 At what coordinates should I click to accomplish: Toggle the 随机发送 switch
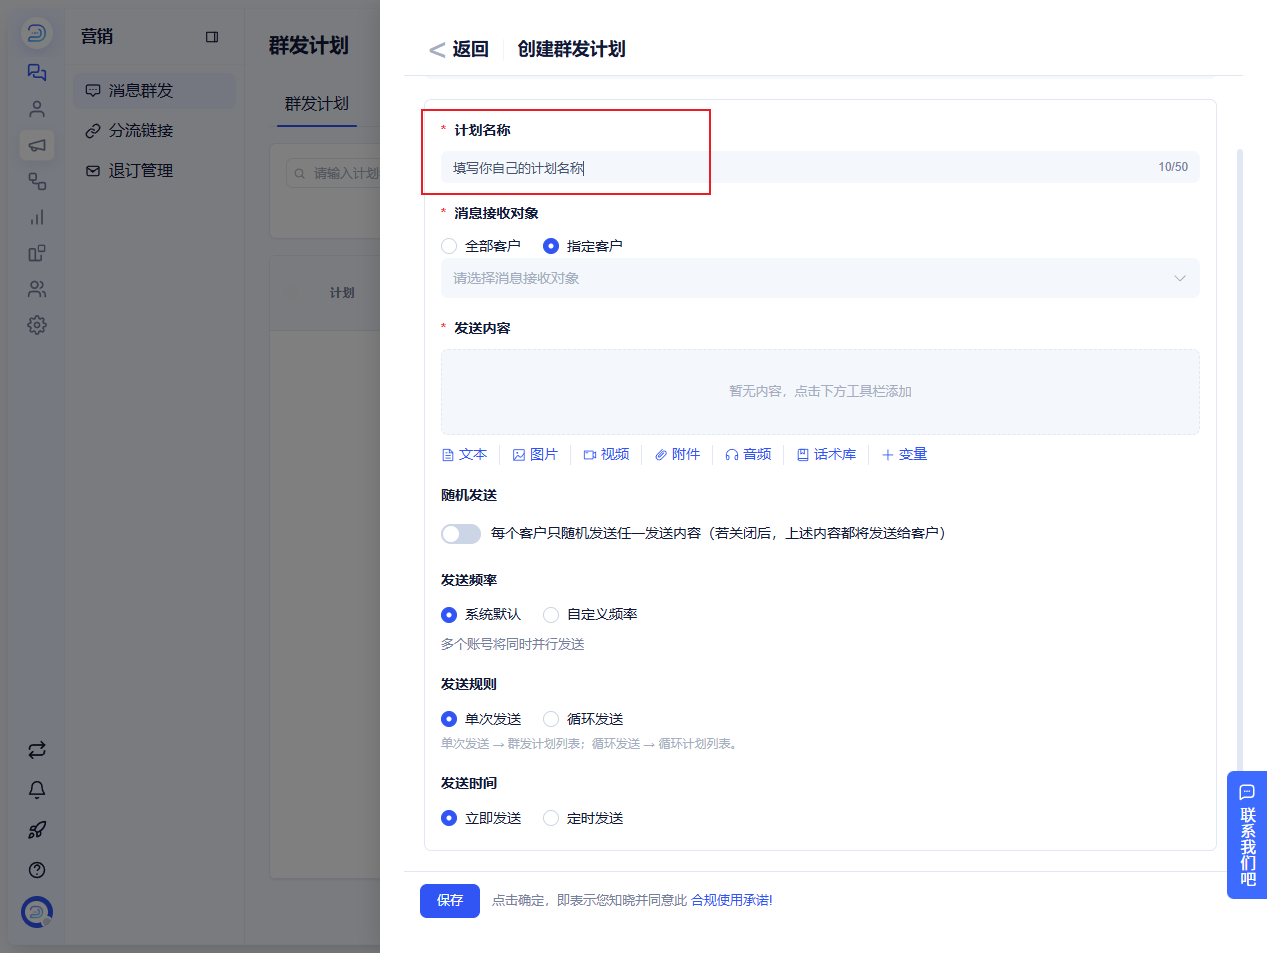pyautogui.click(x=461, y=534)
